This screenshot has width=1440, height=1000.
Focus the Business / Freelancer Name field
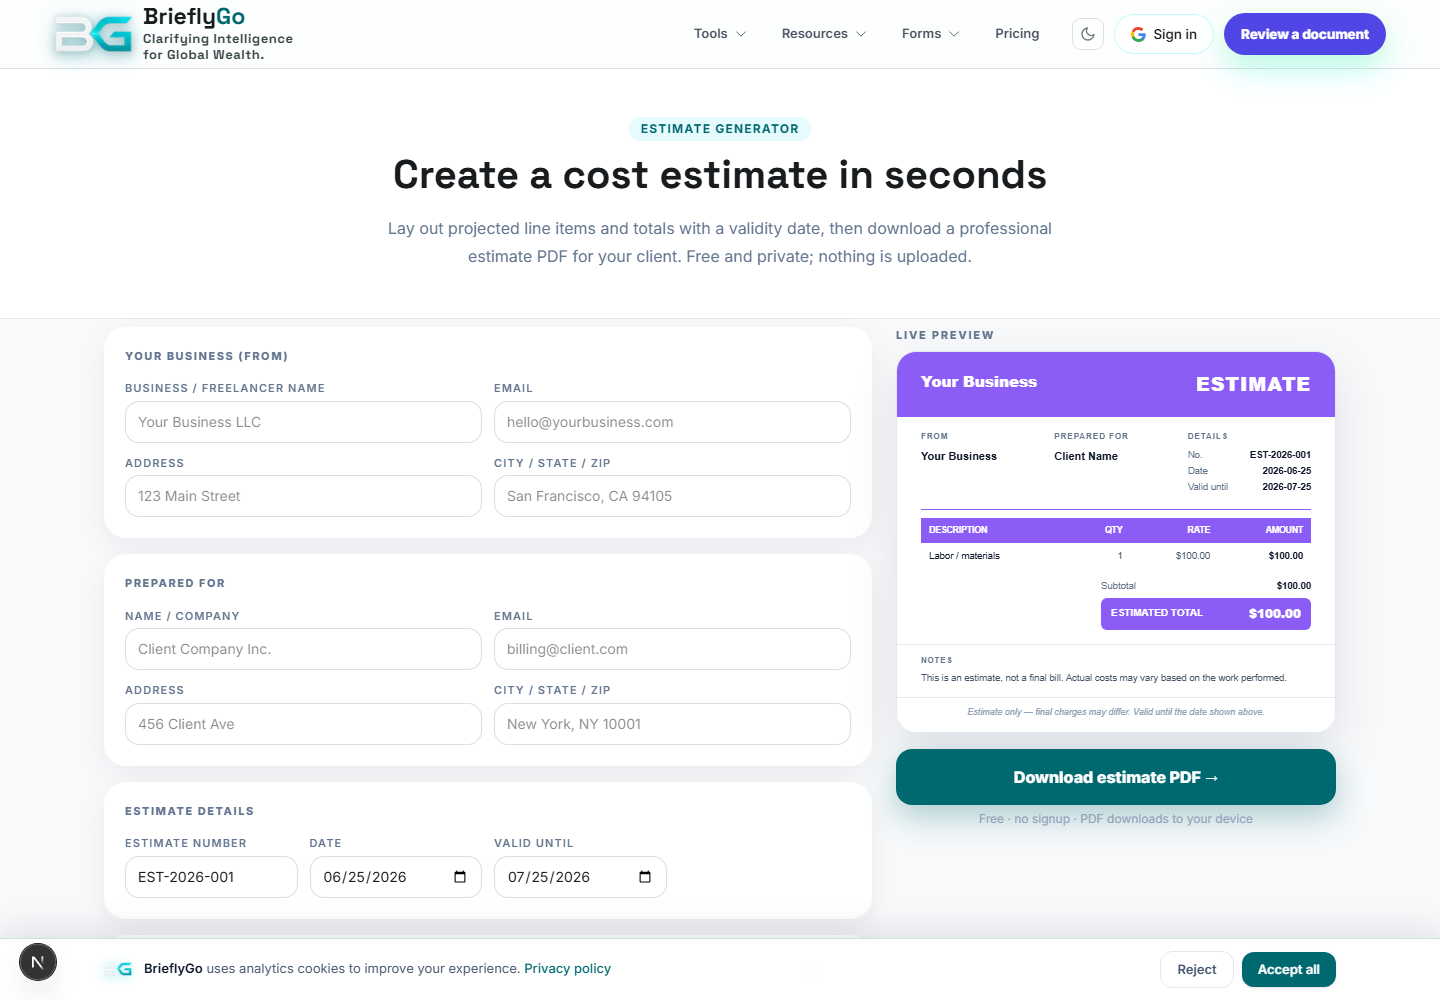(x=303, y=422)
